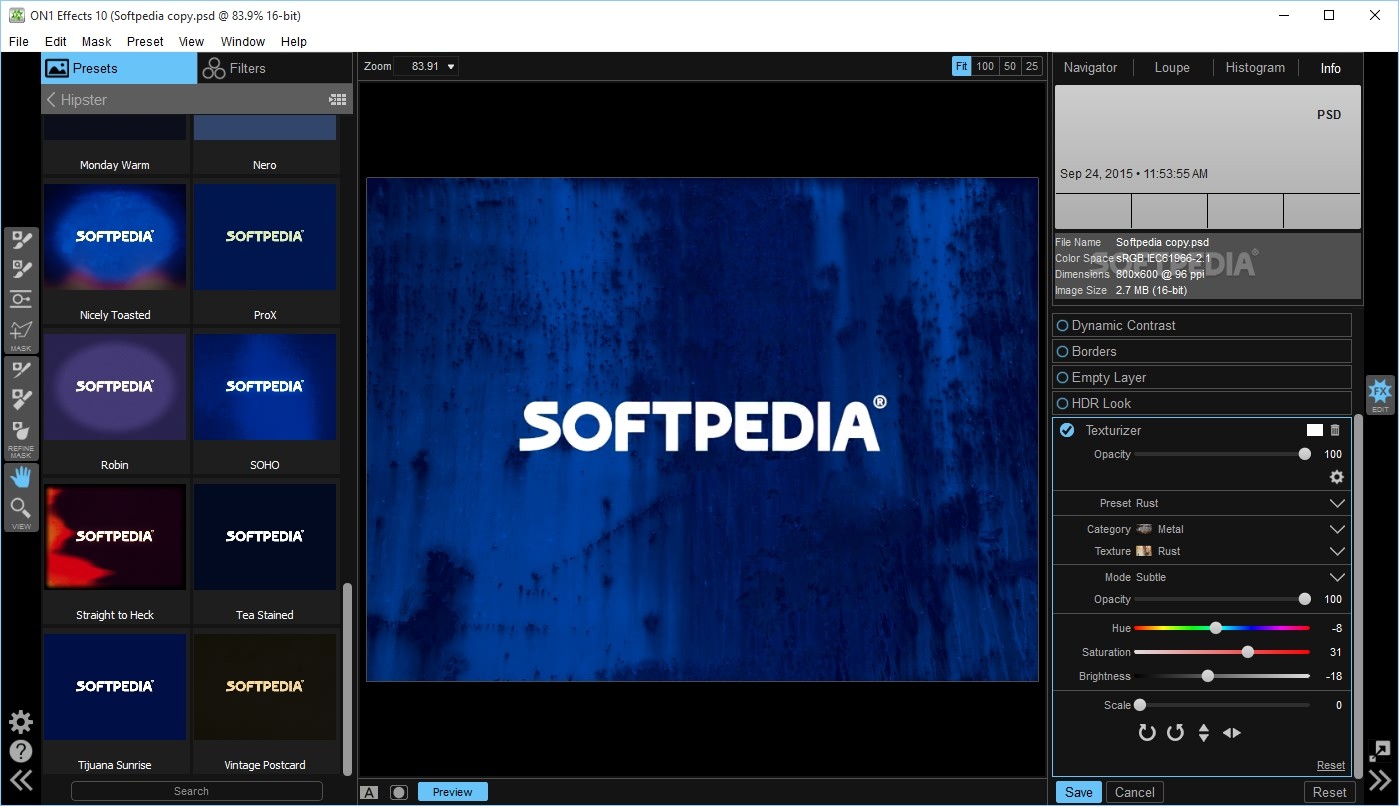The height and width of the screenshot is (806, 1399).
Task: Adjust the Scale slider handle
Action: tap(1139, 705)
